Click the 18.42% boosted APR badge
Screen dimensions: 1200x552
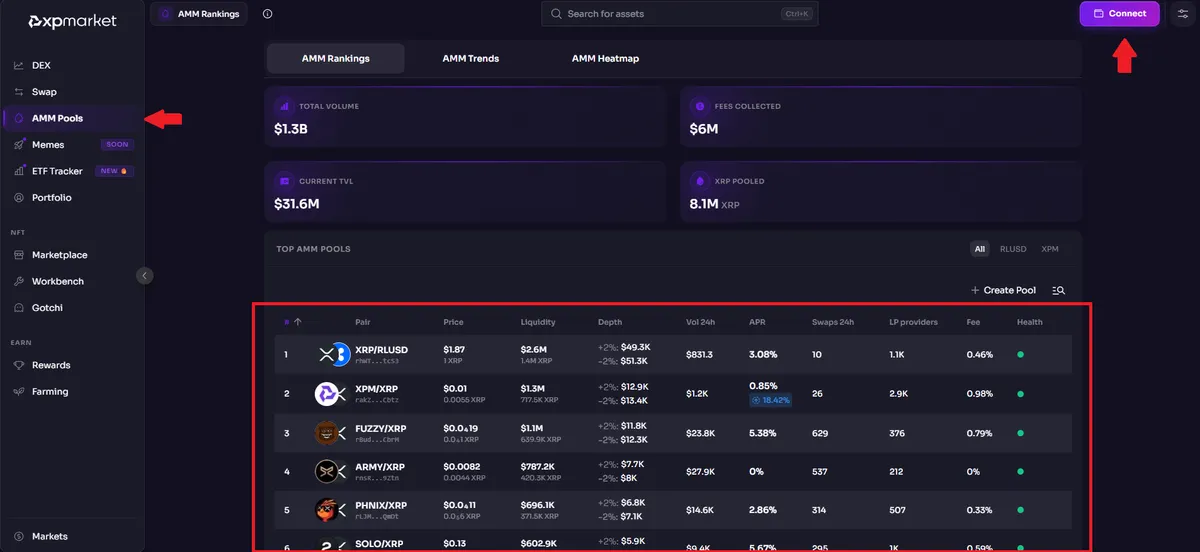[770, 400]
